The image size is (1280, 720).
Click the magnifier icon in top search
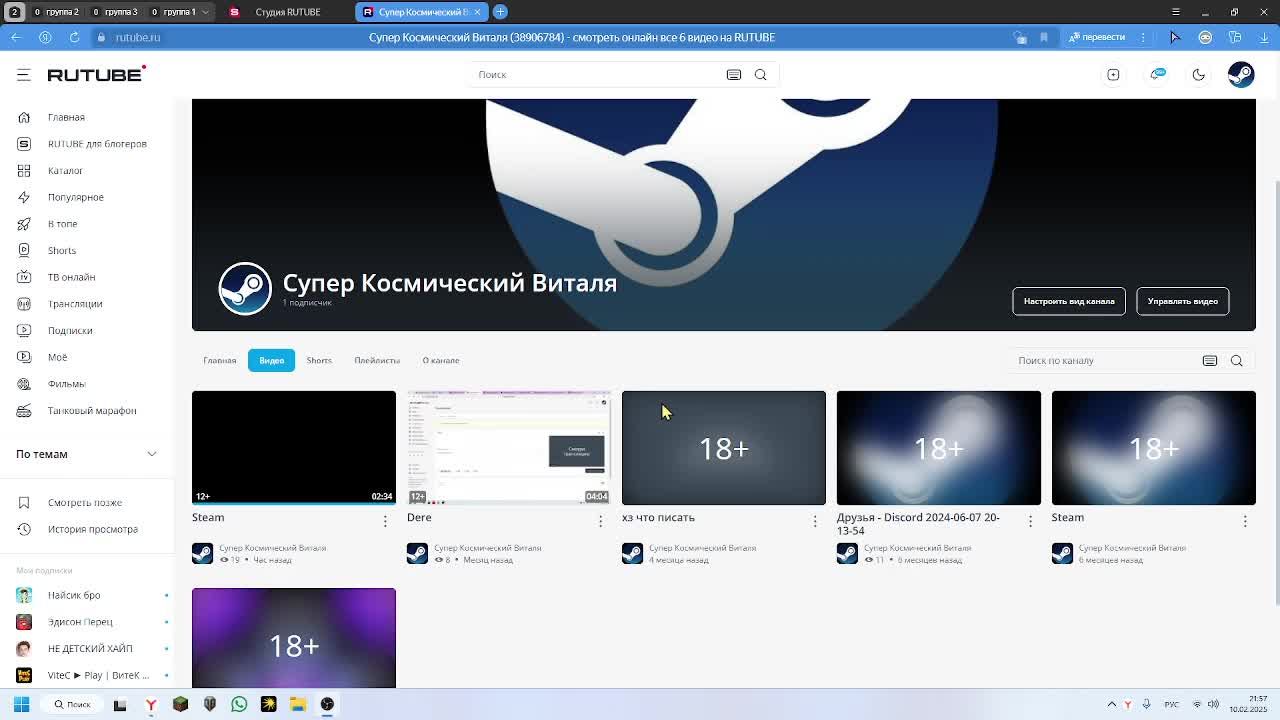pyautogui.click(x=761, y=75)
